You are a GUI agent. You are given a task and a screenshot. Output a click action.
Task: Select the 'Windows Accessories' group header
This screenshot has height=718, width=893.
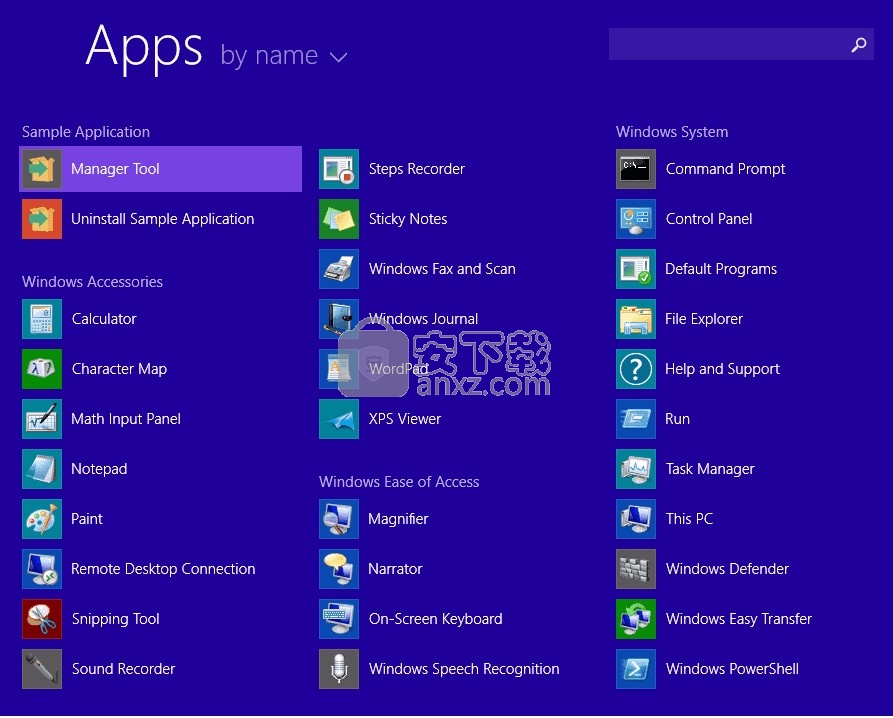92,282
